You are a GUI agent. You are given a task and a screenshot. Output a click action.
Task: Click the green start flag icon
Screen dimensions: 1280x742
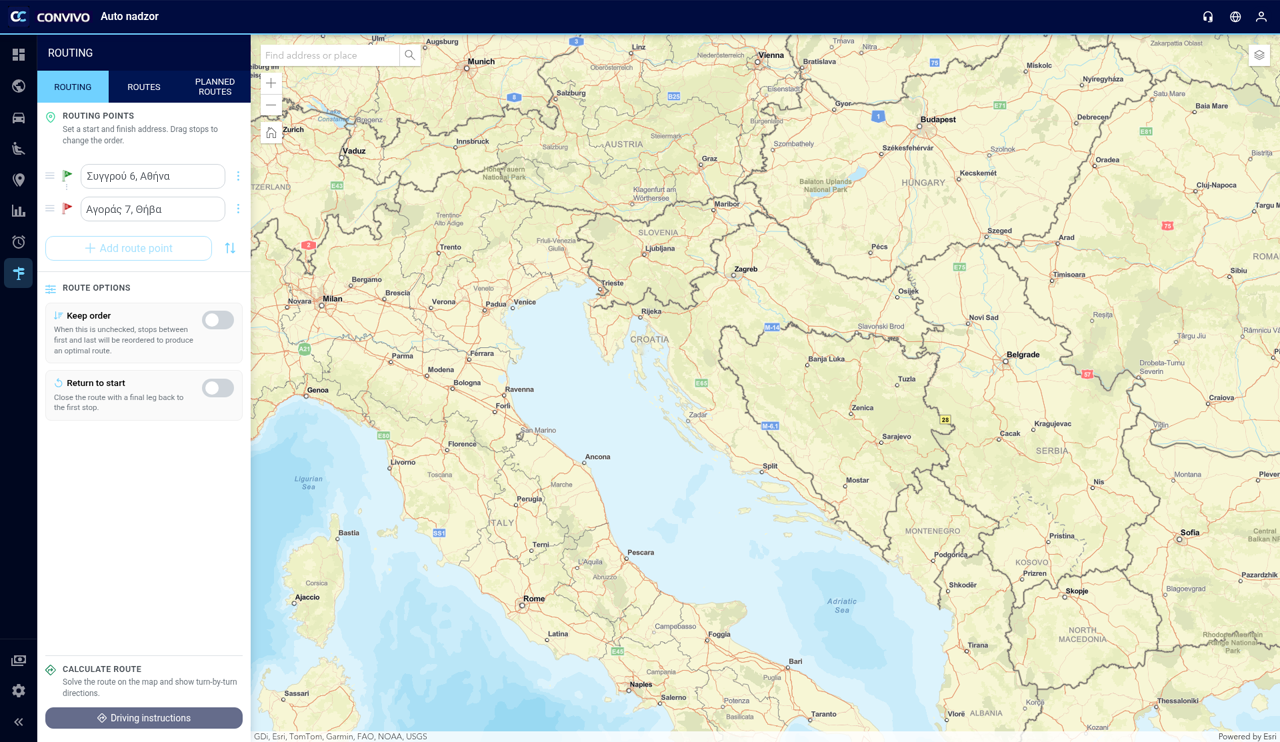(x=67, y=176)
